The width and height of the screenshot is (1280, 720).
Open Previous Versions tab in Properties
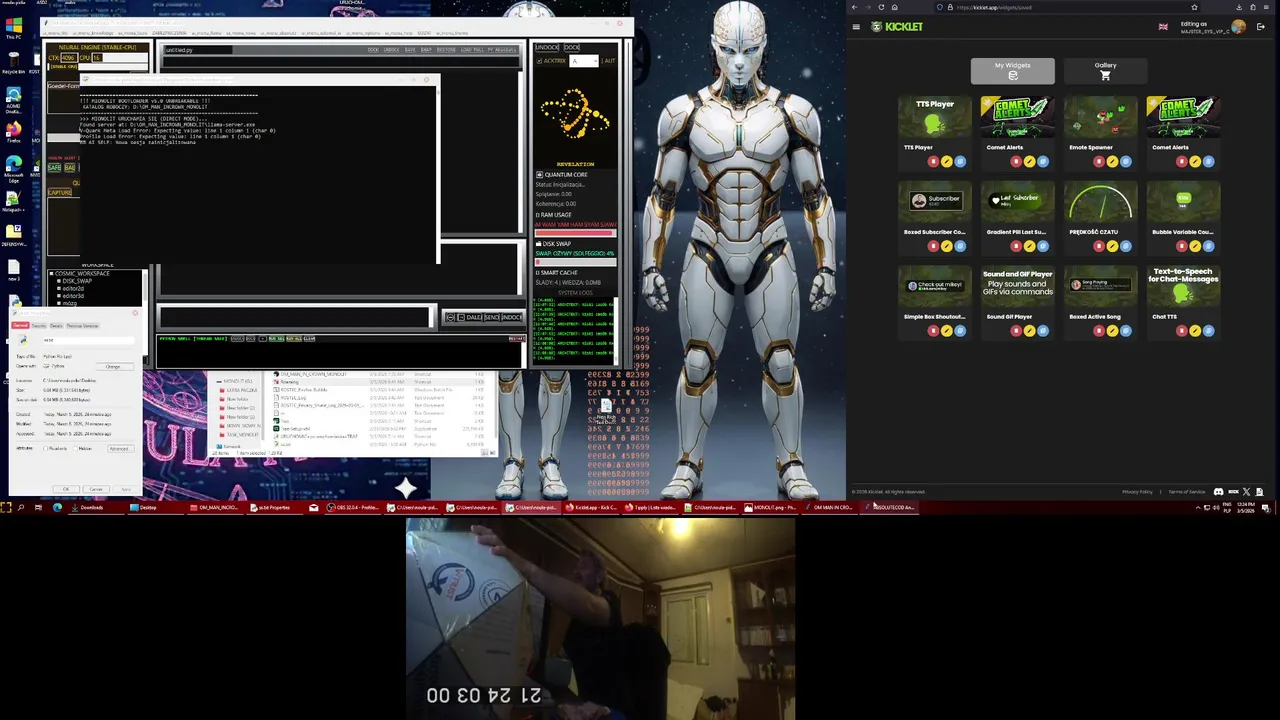(x=82, y=326)
